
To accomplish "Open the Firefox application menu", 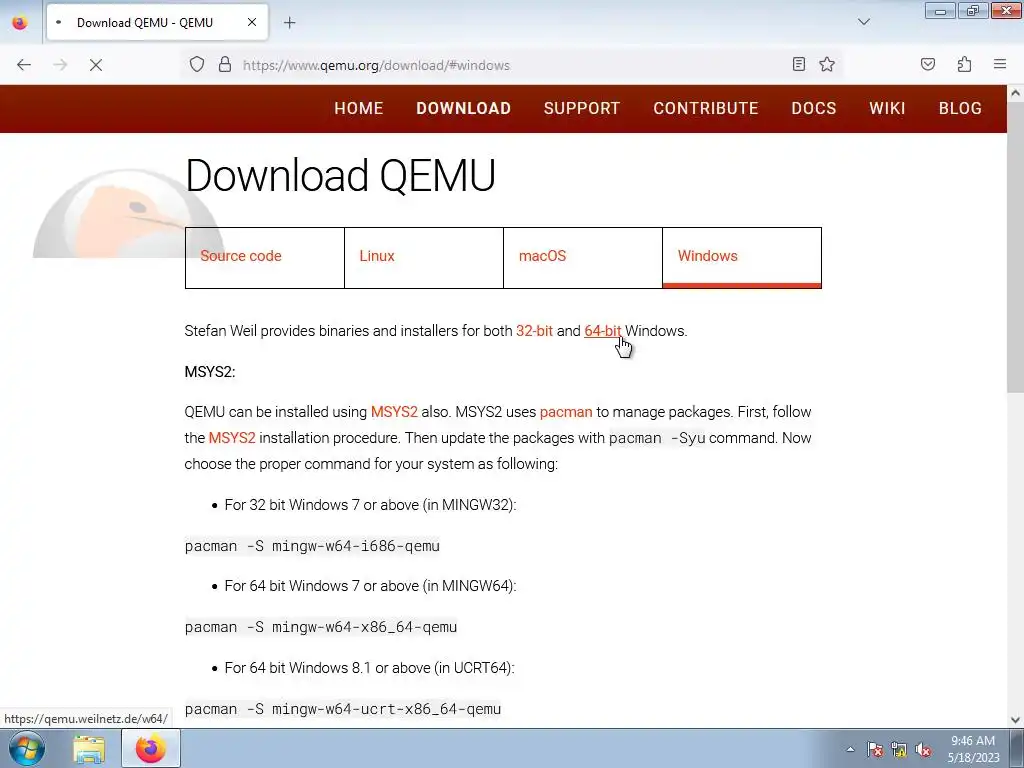I will click(1000, 64).
